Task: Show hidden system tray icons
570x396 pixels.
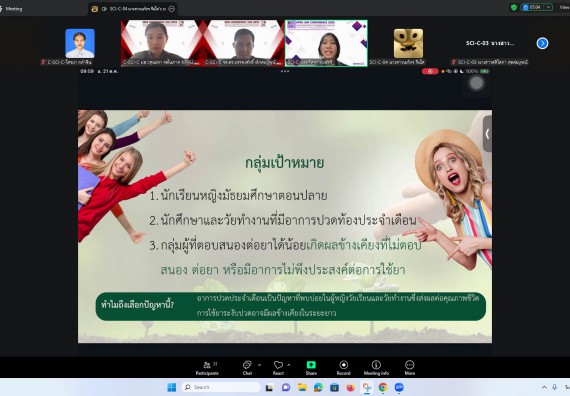Action: point(544,388)
